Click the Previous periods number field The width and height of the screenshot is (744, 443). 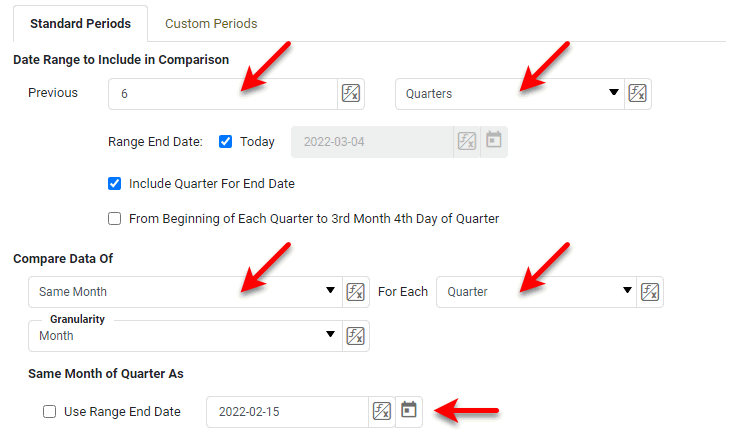pyautogui.click(x=222, y=94)
